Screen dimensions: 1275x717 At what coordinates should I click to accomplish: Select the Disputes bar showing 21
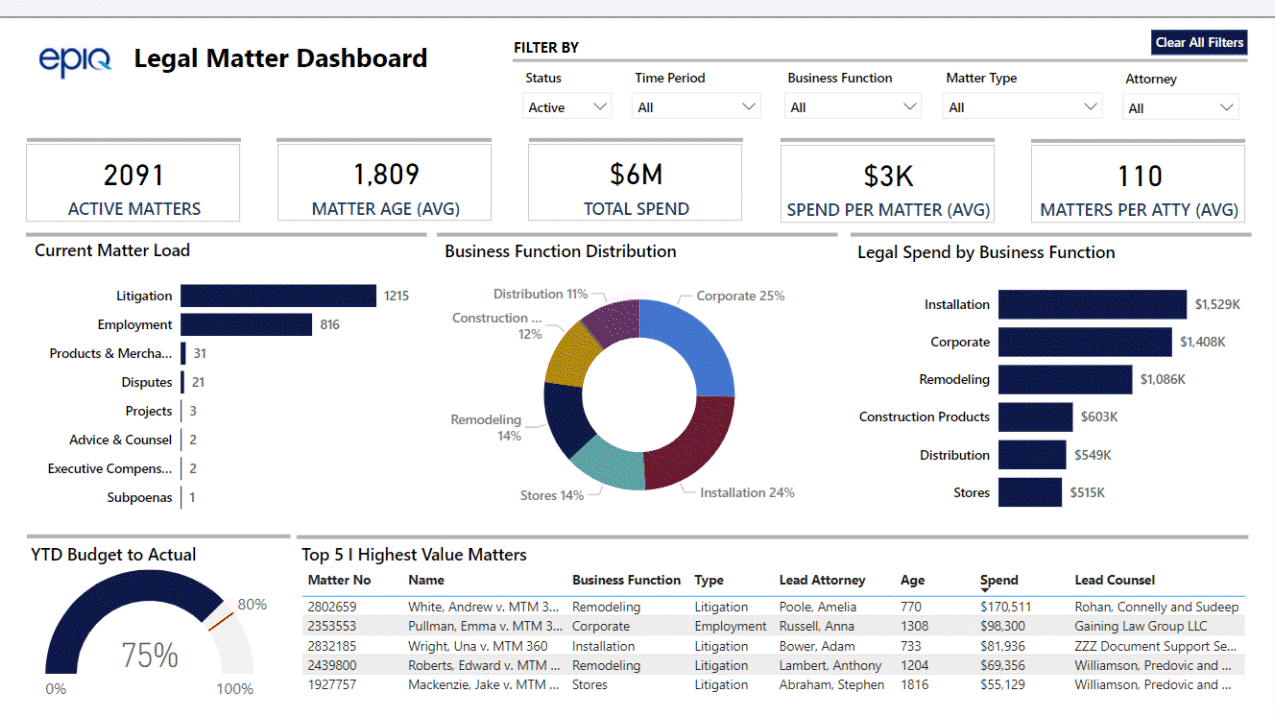(x=183, y=382)
